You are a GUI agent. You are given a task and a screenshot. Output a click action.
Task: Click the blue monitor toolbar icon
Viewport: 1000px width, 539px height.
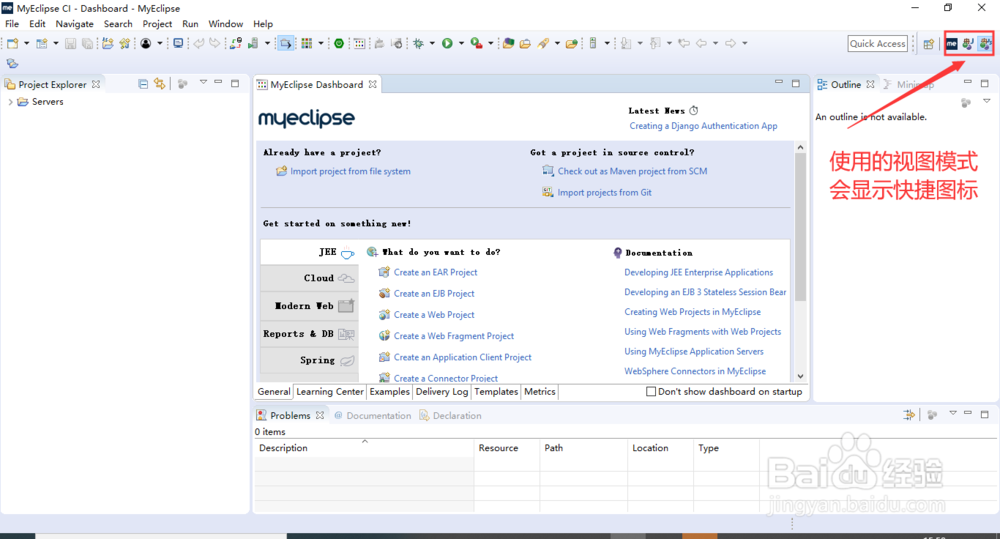(178, 43)
